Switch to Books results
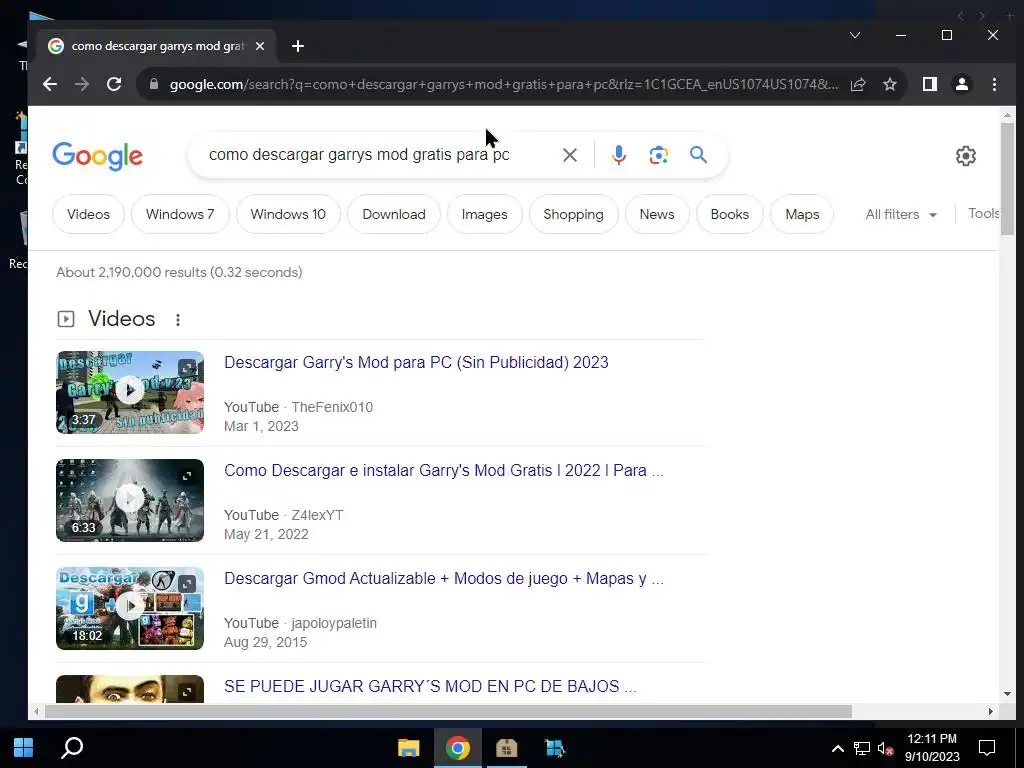 (729, 214)
